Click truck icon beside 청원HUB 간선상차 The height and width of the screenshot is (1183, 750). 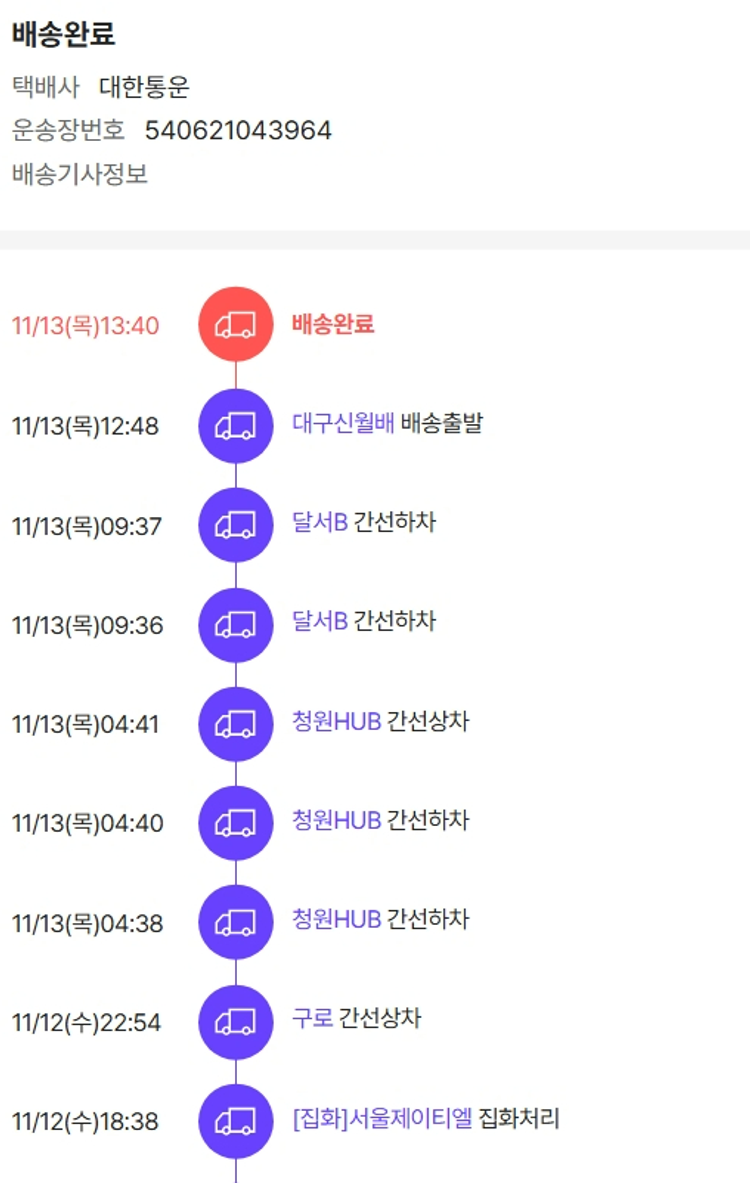point(235,724)
